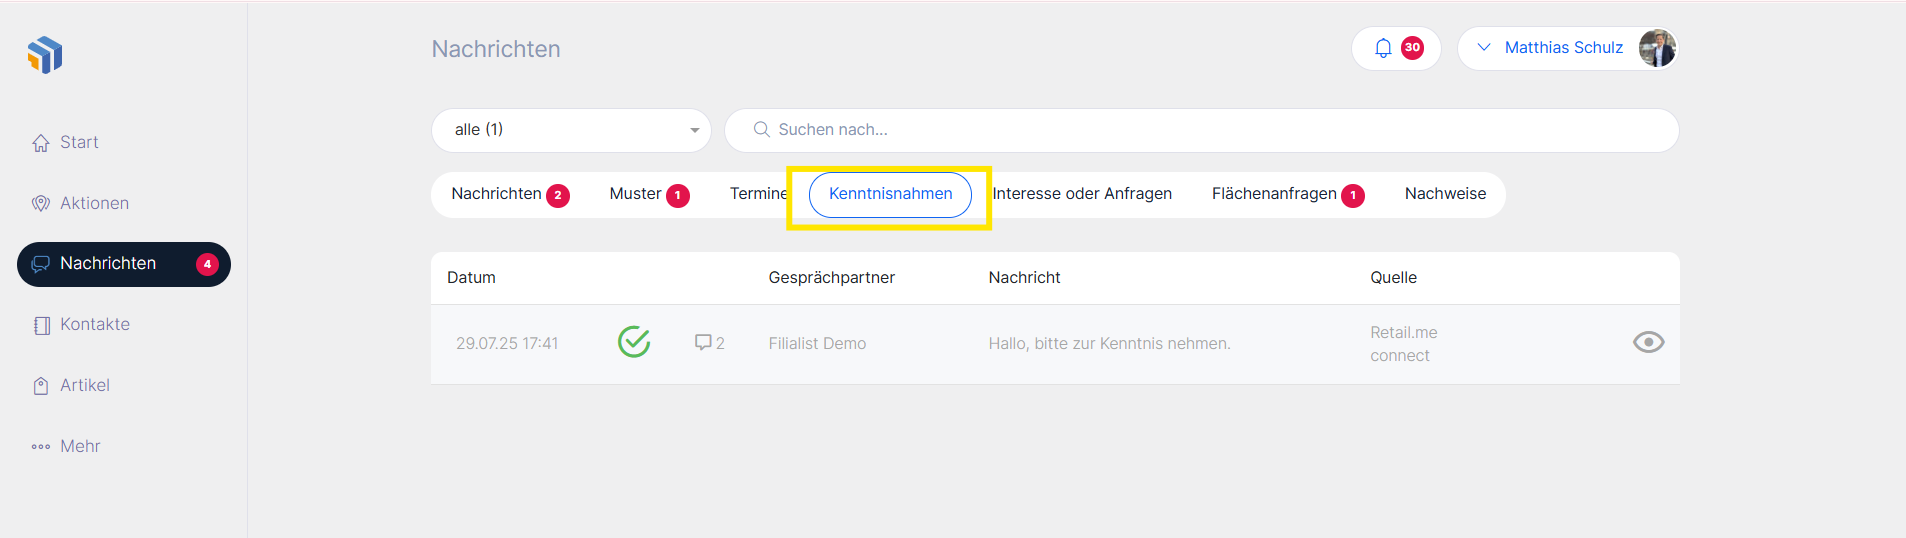Open message 'Hallo, bitte zur Kenntnis nehmen.'
Image resolution: width=1906 pixels, height=538 pixels.
[1109, 343]
